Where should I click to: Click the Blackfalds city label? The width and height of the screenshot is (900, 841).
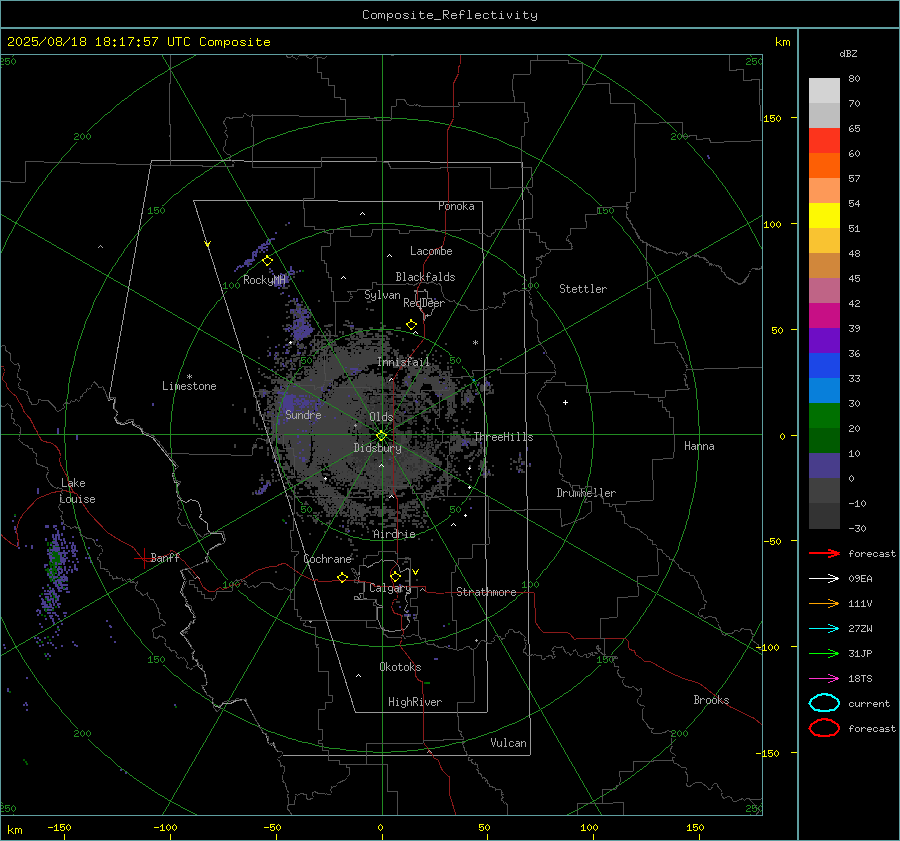click(425, 277)
